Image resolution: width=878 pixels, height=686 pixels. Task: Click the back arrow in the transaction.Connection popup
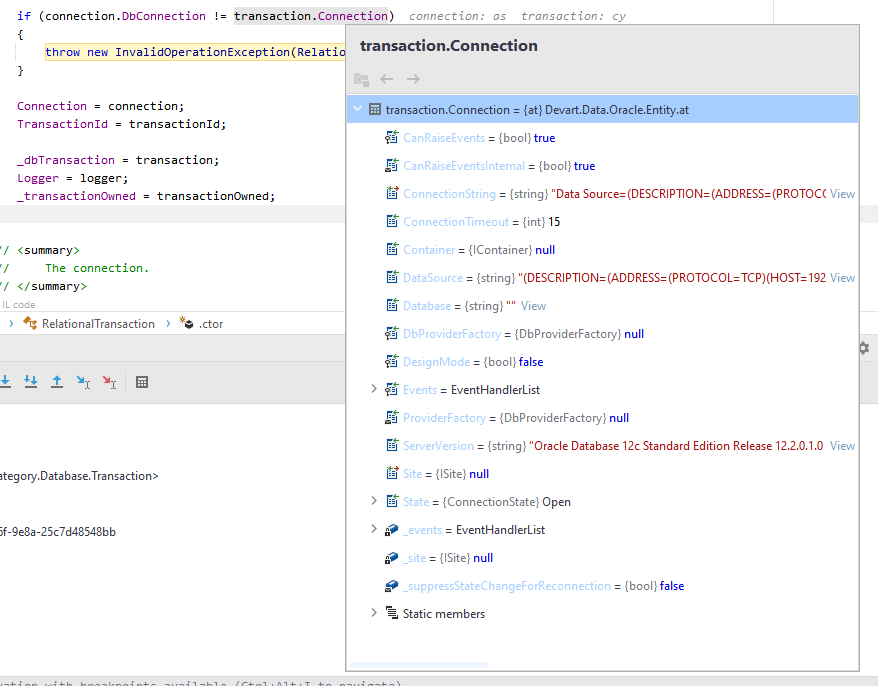coord(387,79)
